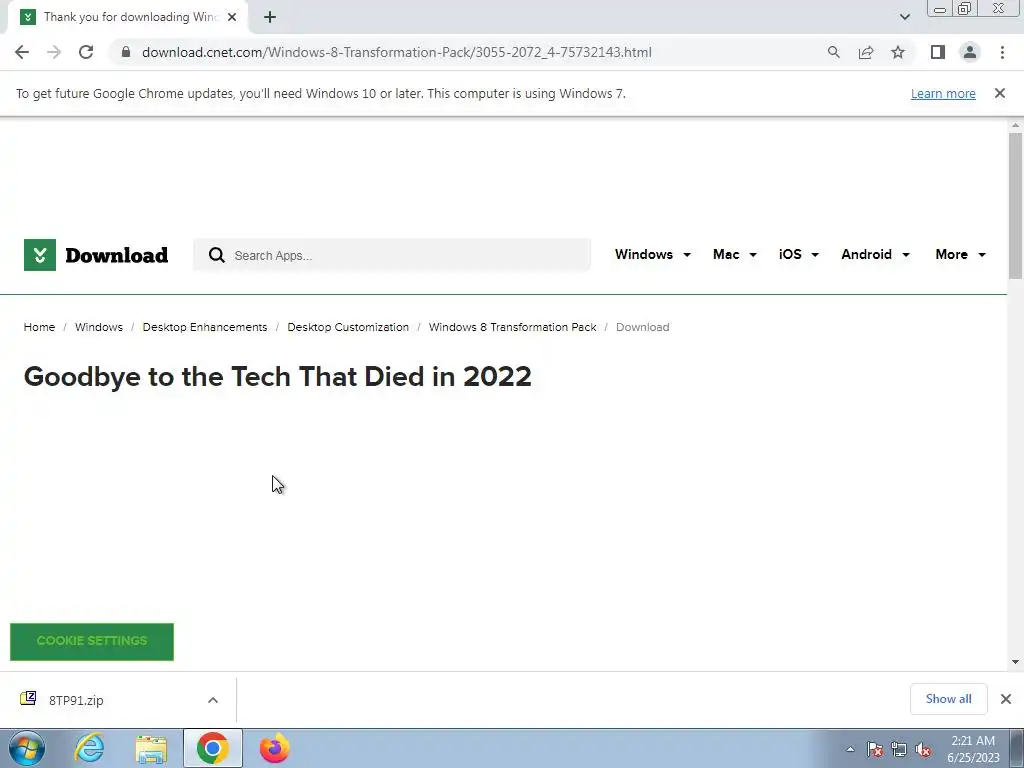Go to Home breadcrumb link
1024x768 pixels.
point(39,327)
